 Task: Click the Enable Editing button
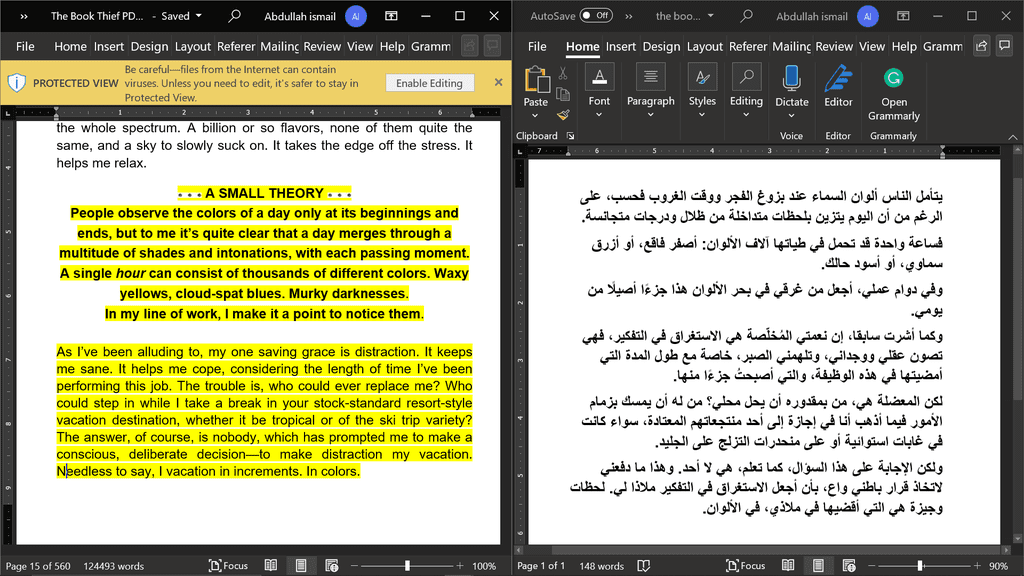coord(429,83)
